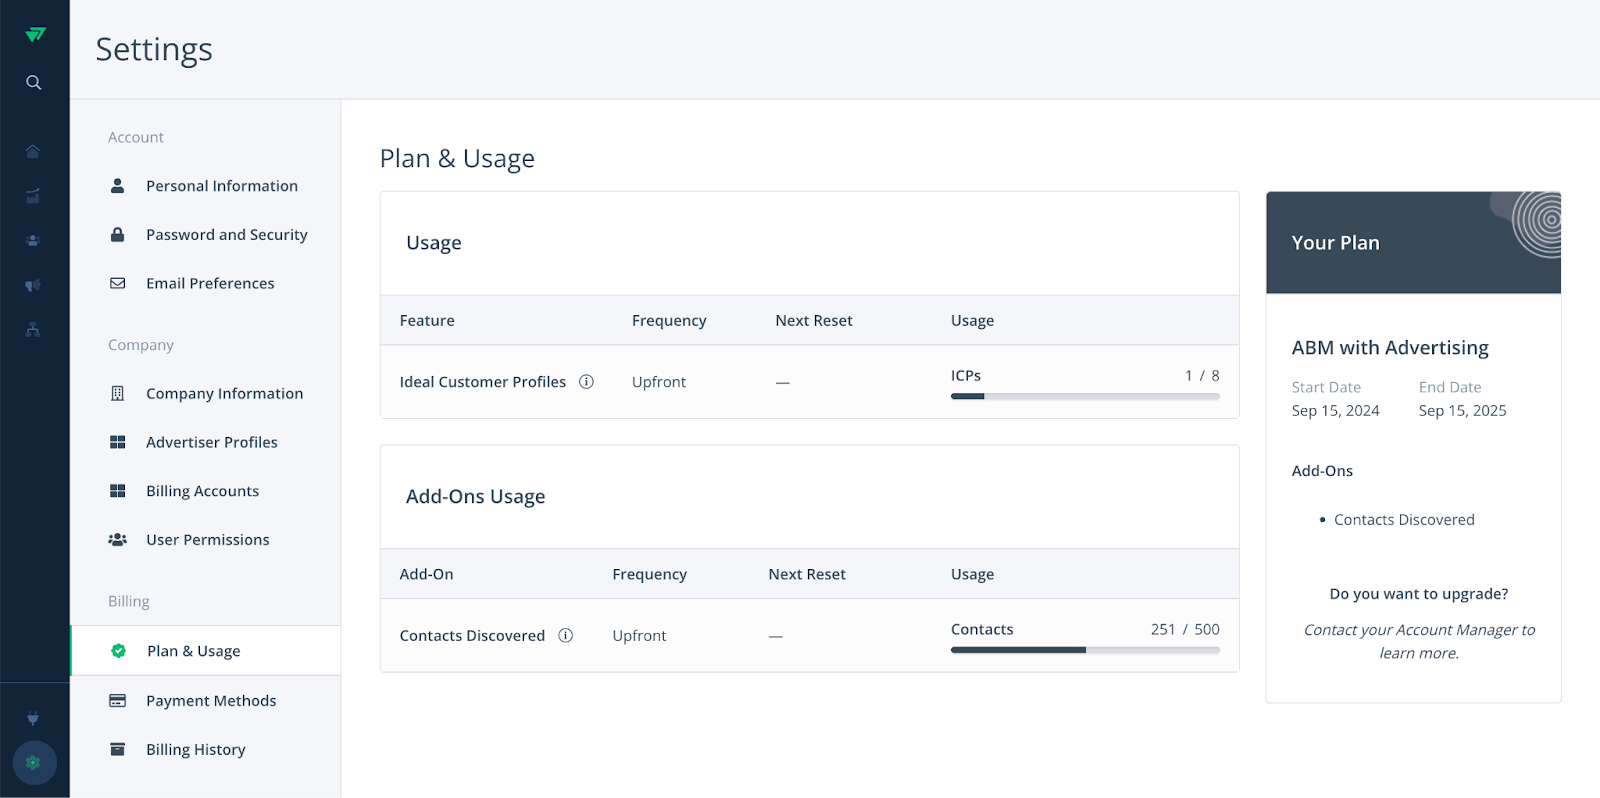Viewport: 1600px width, 798px height.
Task: Click 'Do you want to upgrade?' text
Action: pyautogui.click(x=1419, y=593)
